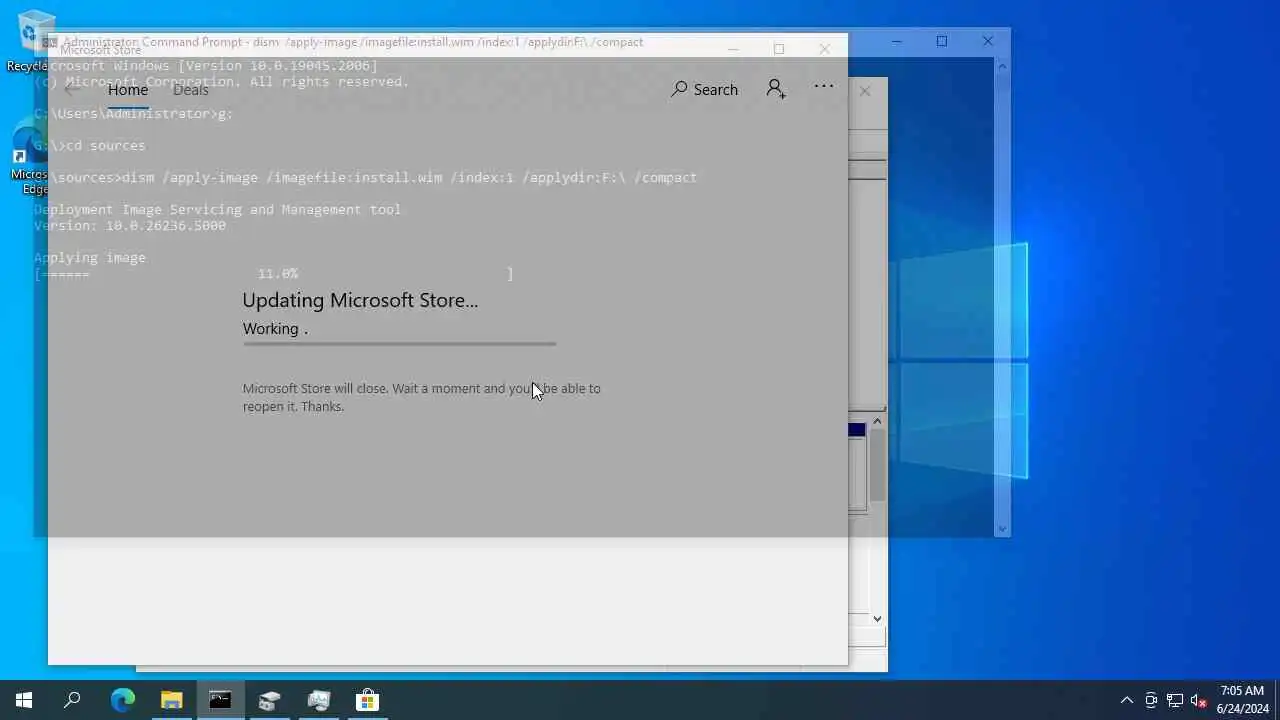Click the Command Prompt title bar icon
Image resolution: width=1280 pixels, height=720 pixels.
point(50,42)
